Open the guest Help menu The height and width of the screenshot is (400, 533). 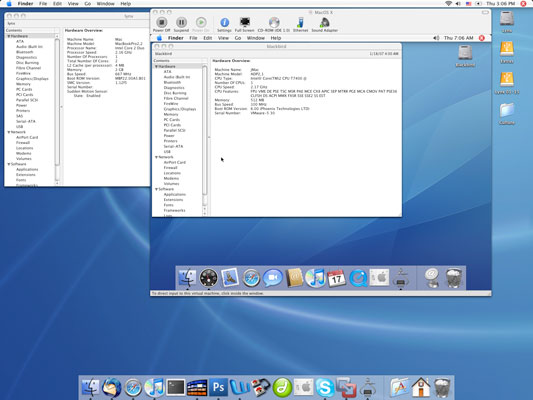(276, 38)
